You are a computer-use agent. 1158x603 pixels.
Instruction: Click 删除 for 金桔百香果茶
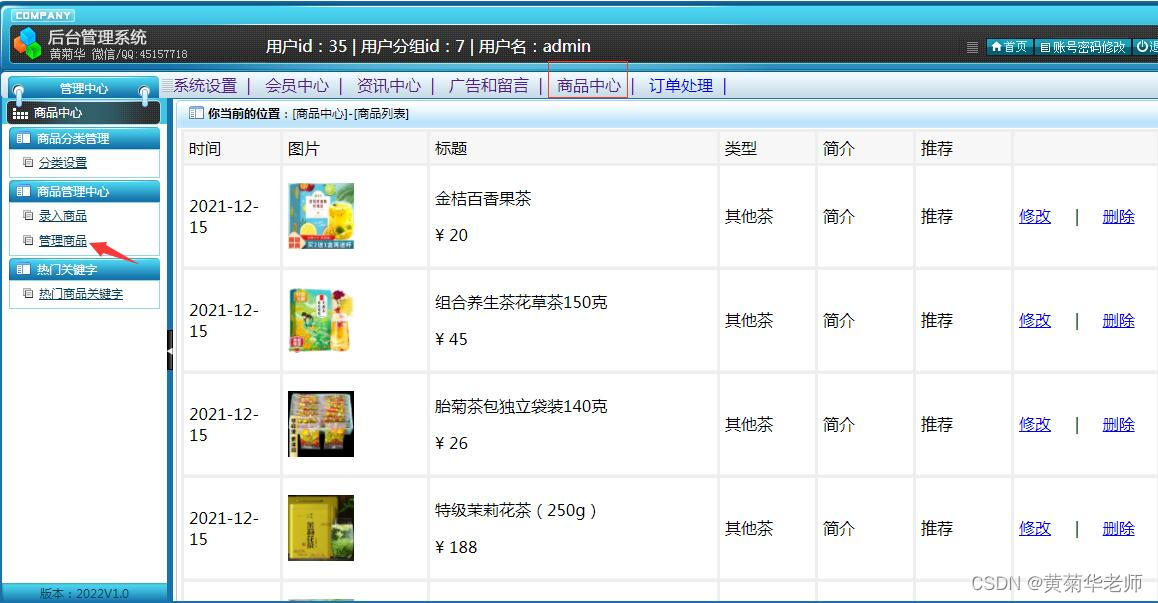pyautogui.click(x=1118, y=217)
